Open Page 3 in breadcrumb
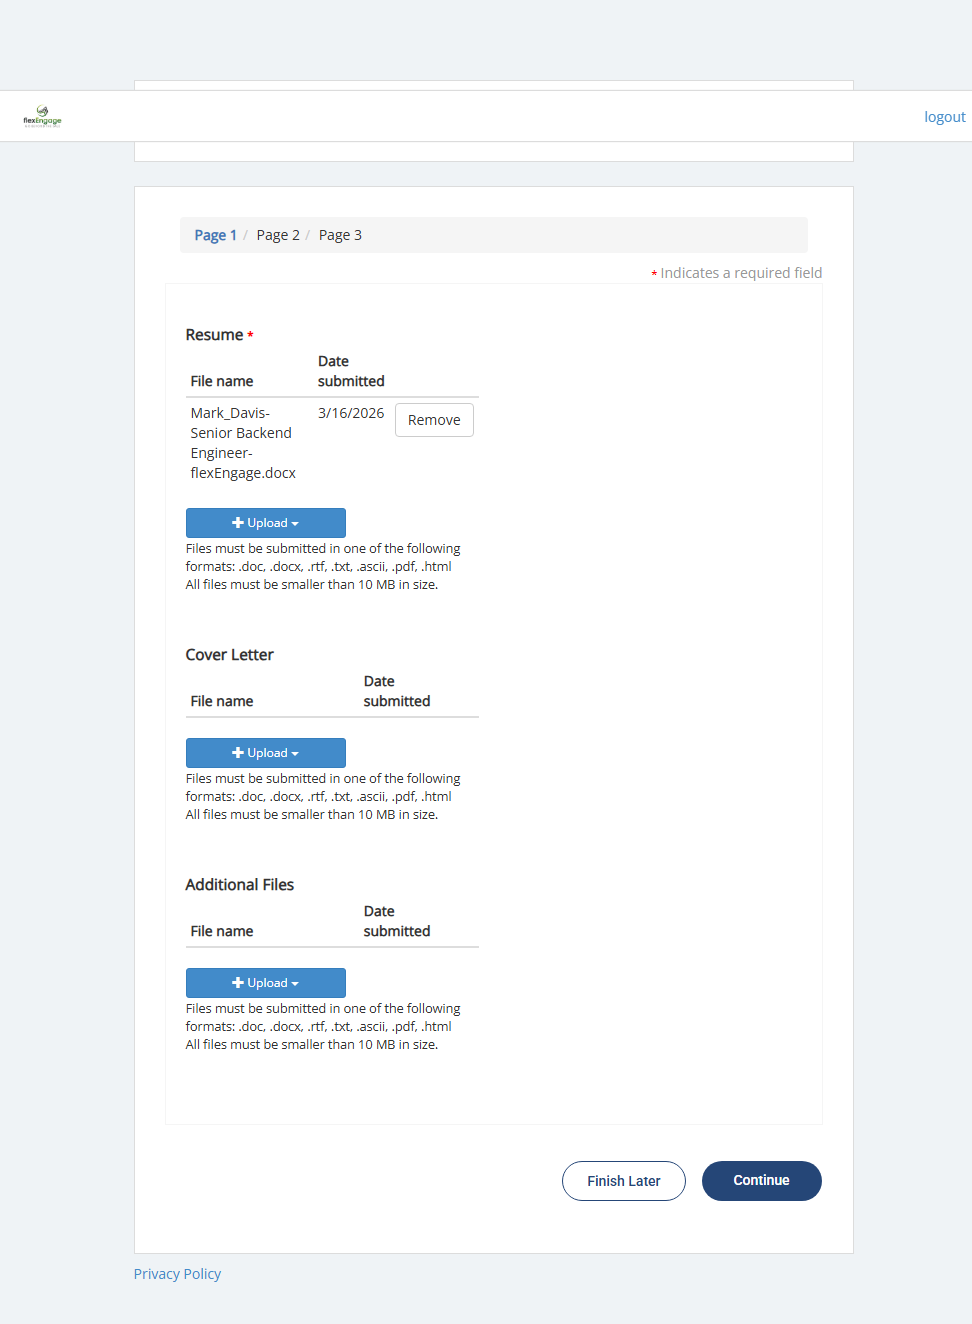The image size is (972, 1324). [340, 235]
